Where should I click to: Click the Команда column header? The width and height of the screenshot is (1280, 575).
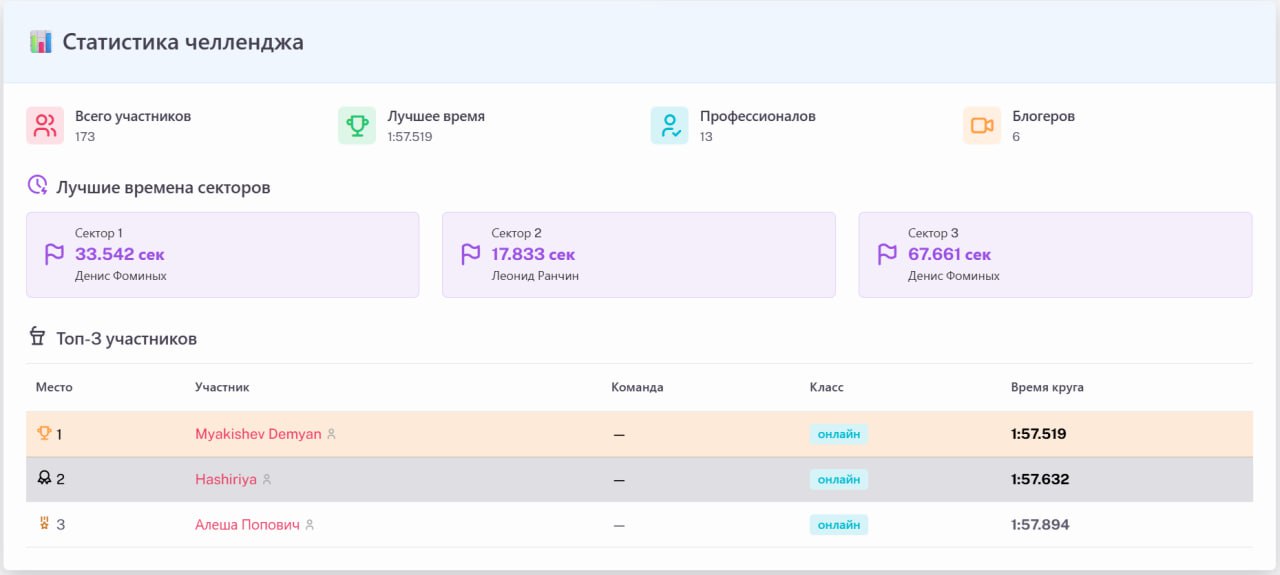click(x=637, y=387)
